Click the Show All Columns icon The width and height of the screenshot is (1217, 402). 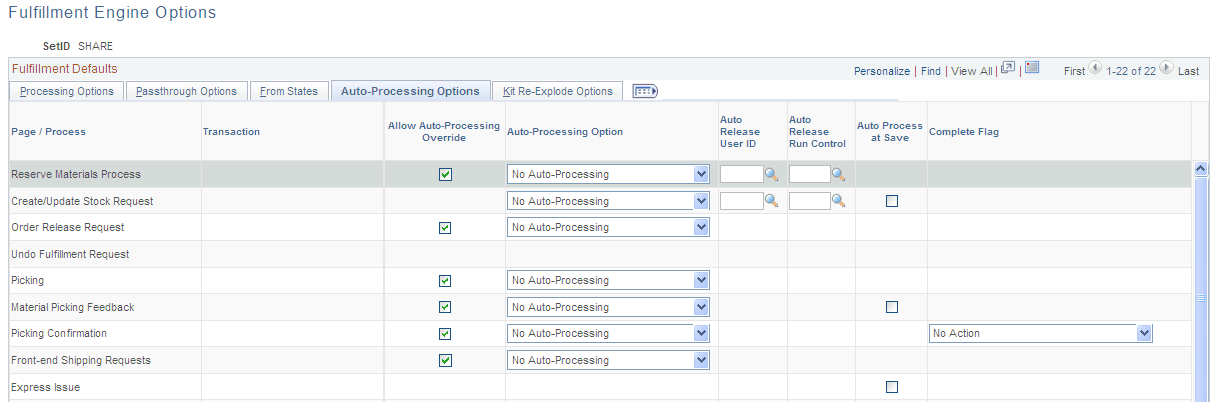click(644, 91)
